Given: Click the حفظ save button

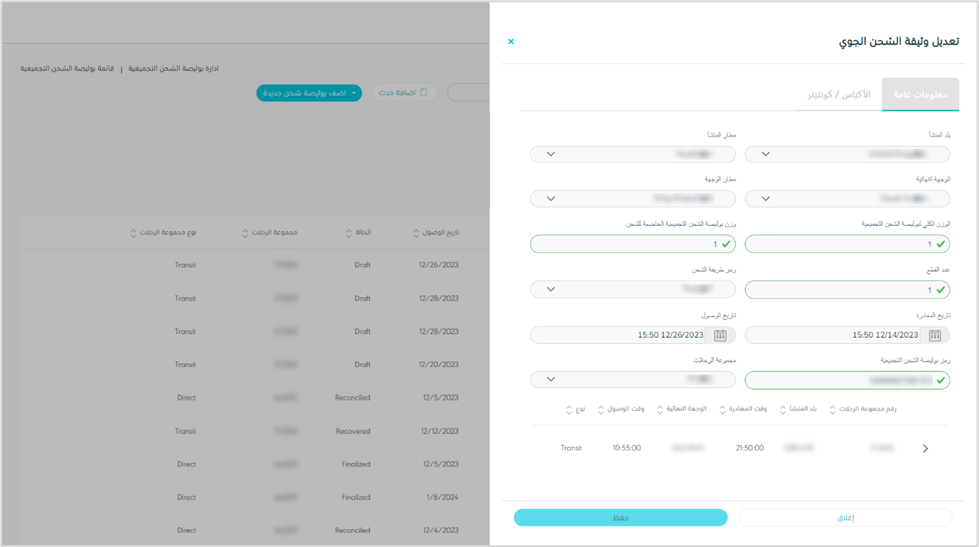Looking at the screenshot, I should coord(620,518).
